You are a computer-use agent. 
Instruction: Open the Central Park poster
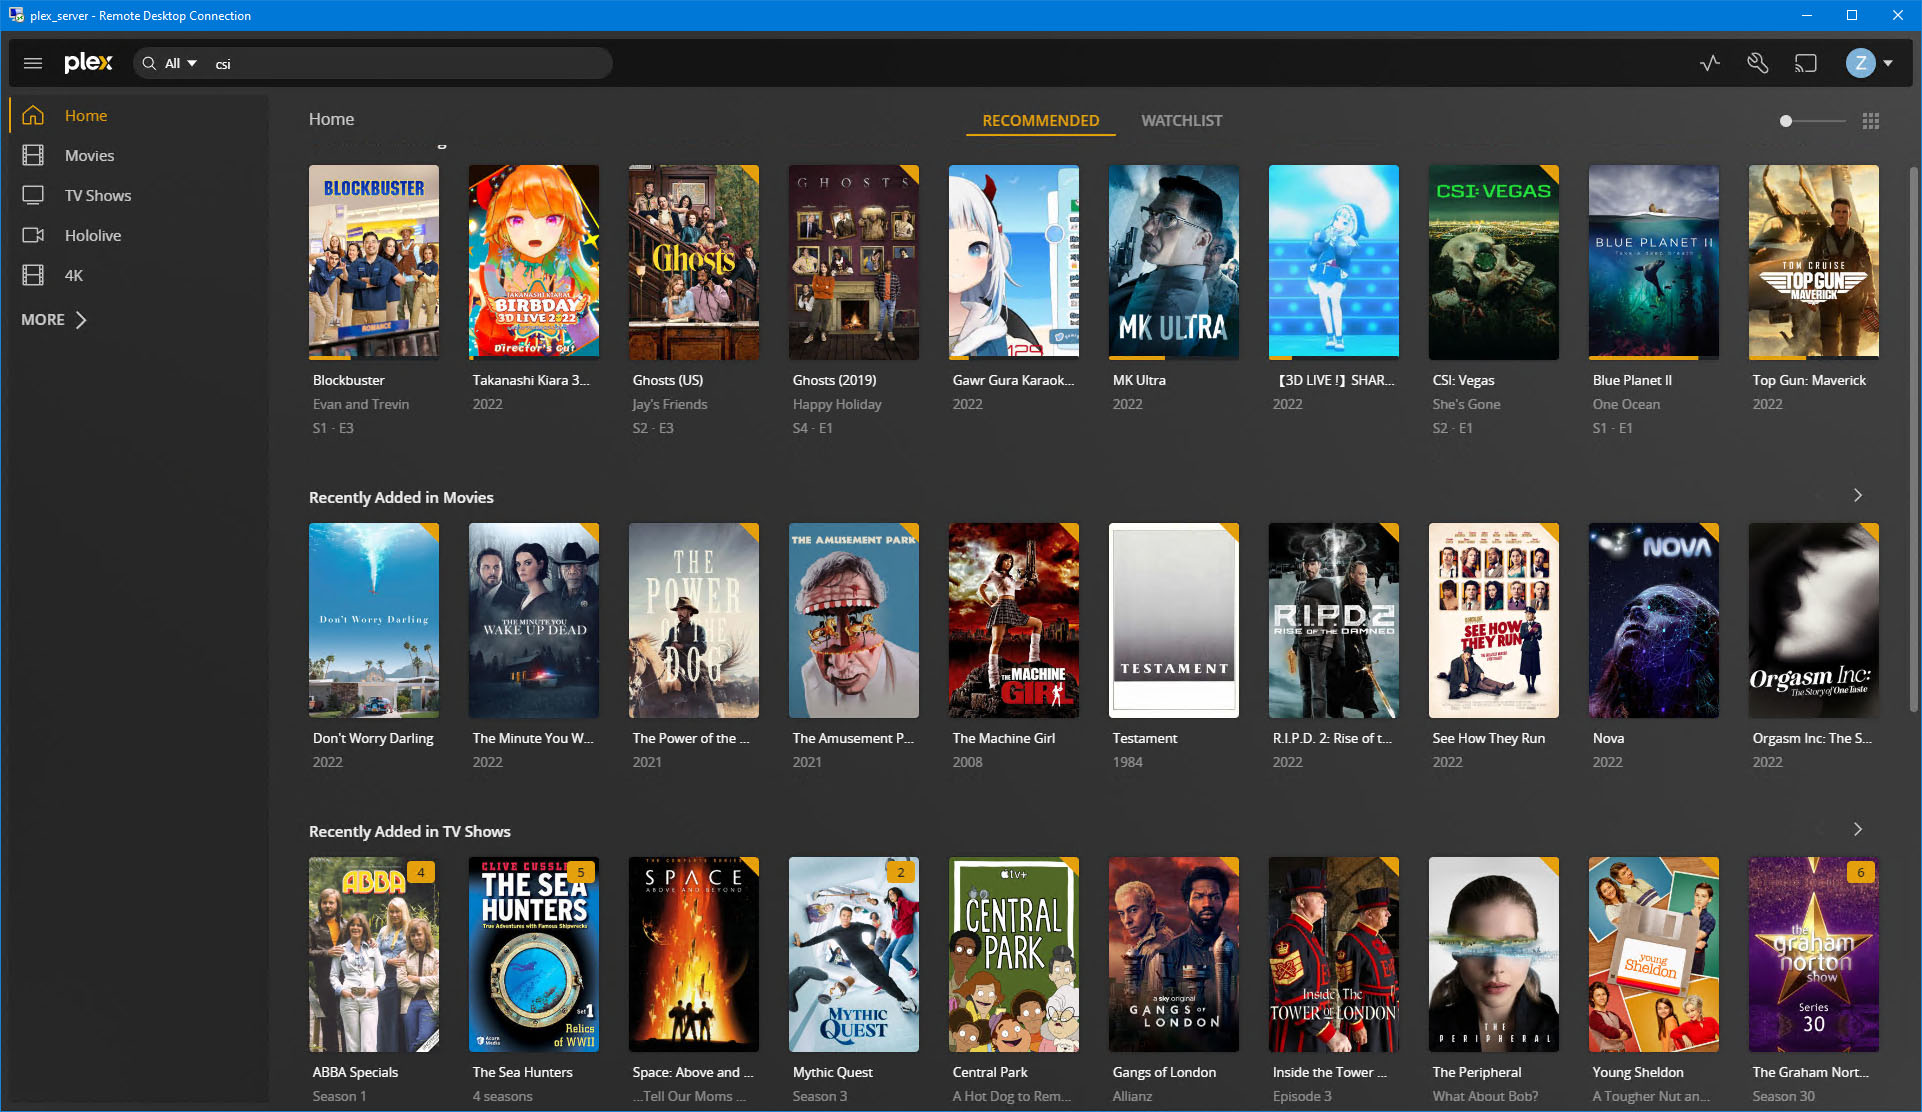pos(1014,954)
